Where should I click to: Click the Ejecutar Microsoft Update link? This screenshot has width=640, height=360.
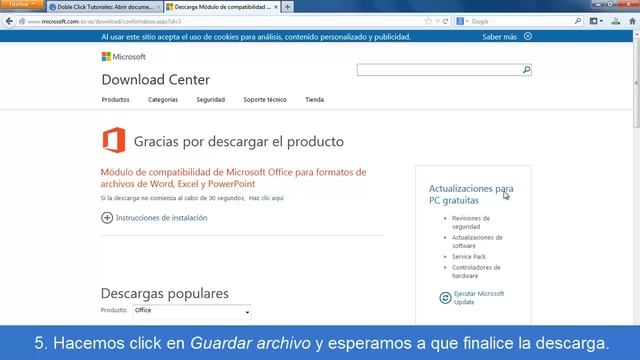(x=479, y=298)
